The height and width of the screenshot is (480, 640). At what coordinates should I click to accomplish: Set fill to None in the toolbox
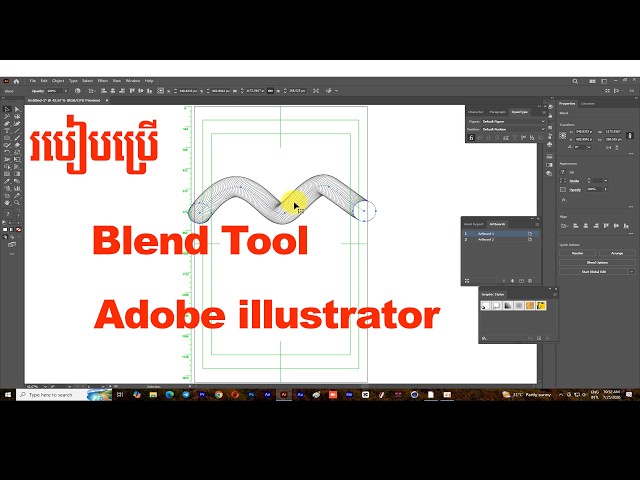coord(18,229)
